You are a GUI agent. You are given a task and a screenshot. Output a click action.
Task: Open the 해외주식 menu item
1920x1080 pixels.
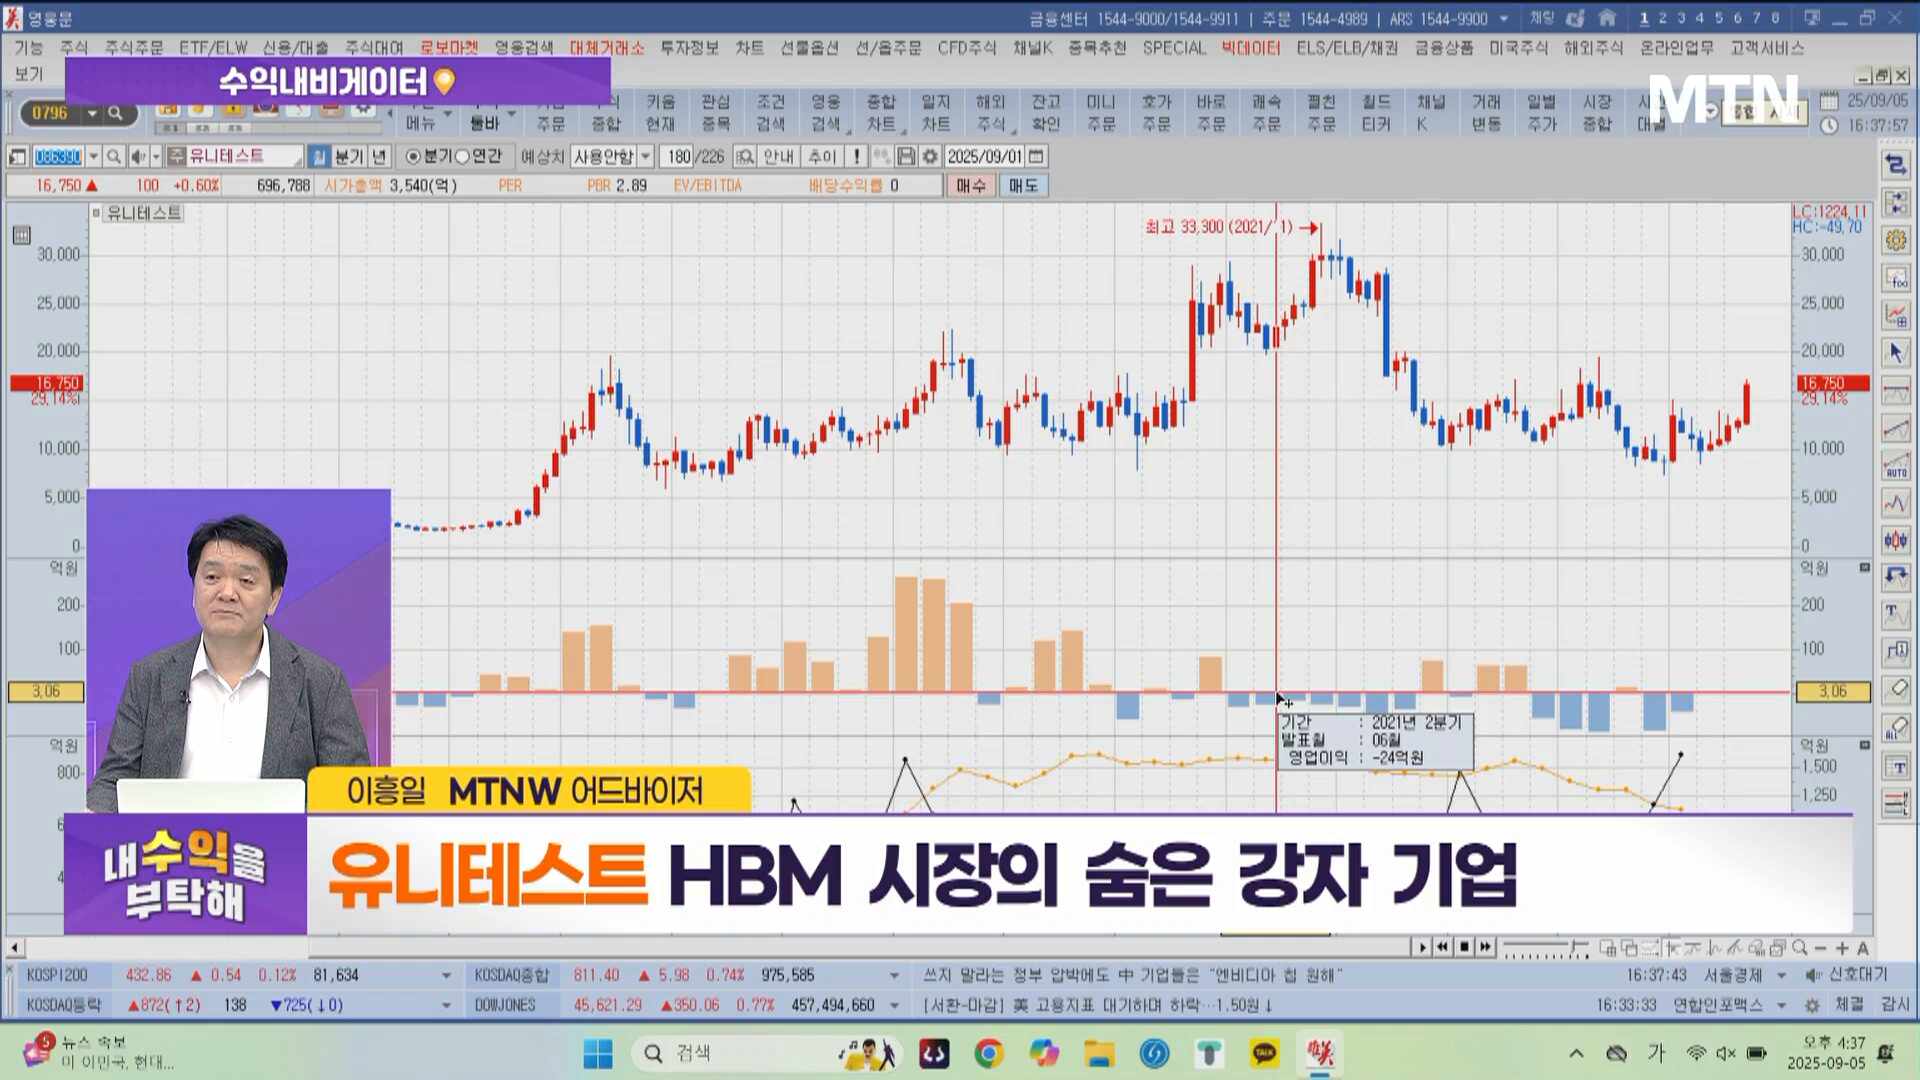coord(1593,48)
